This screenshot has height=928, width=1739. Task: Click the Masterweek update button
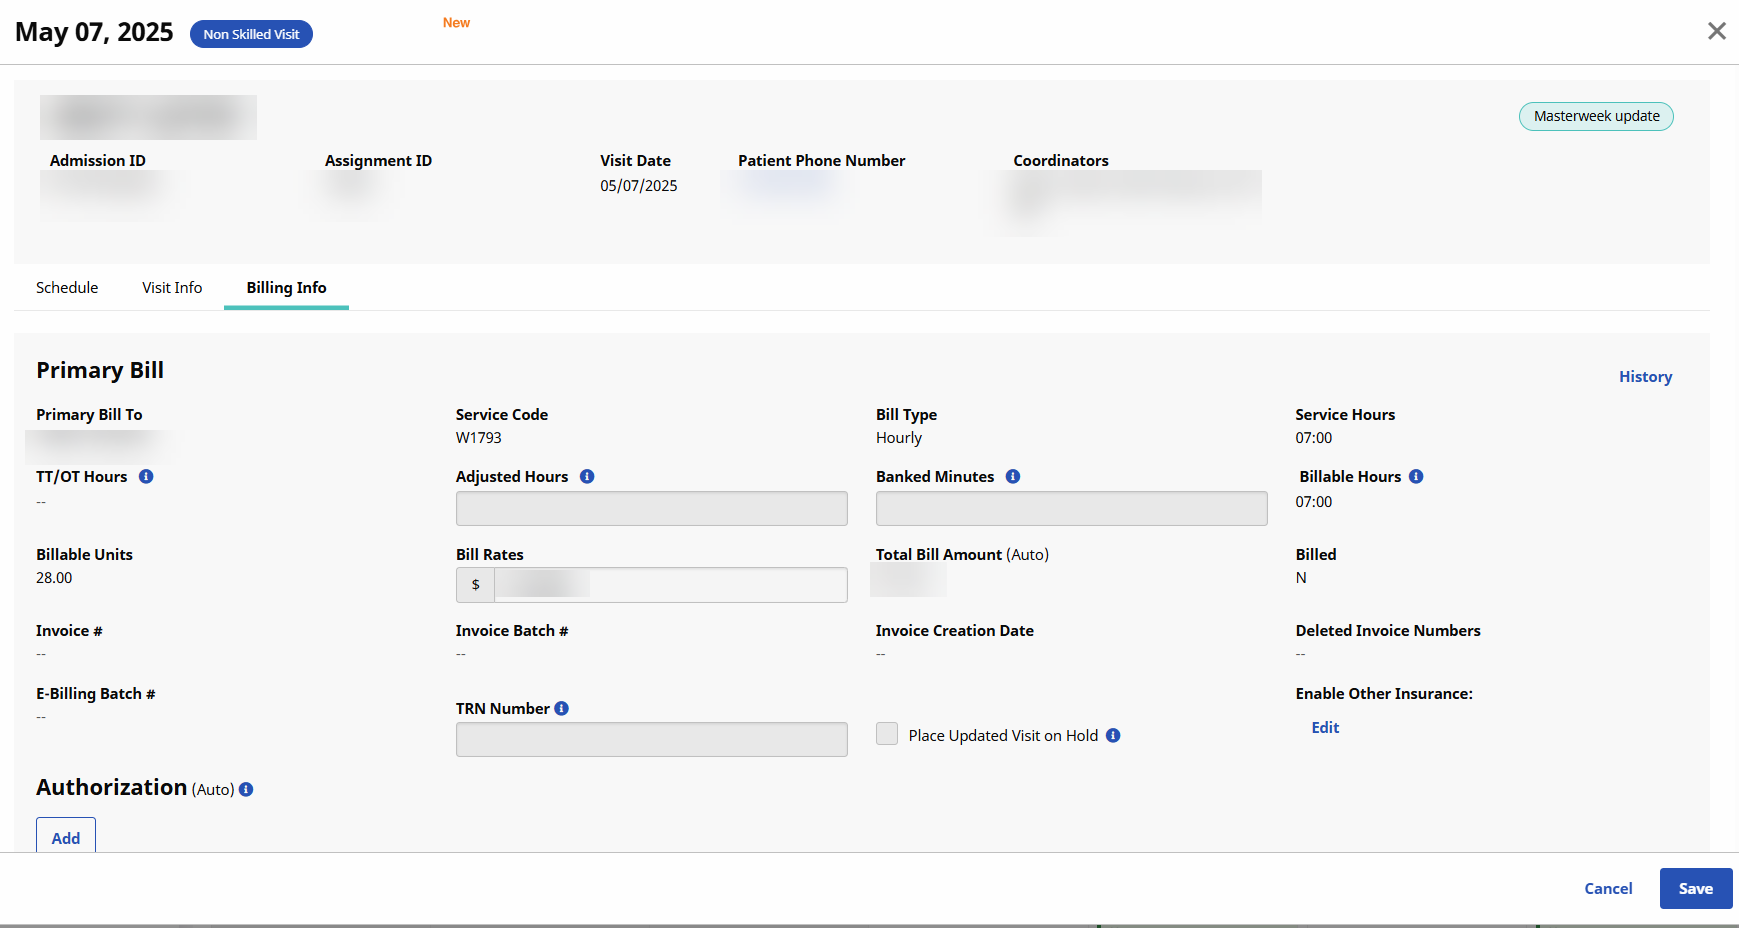coord(1596,116)
